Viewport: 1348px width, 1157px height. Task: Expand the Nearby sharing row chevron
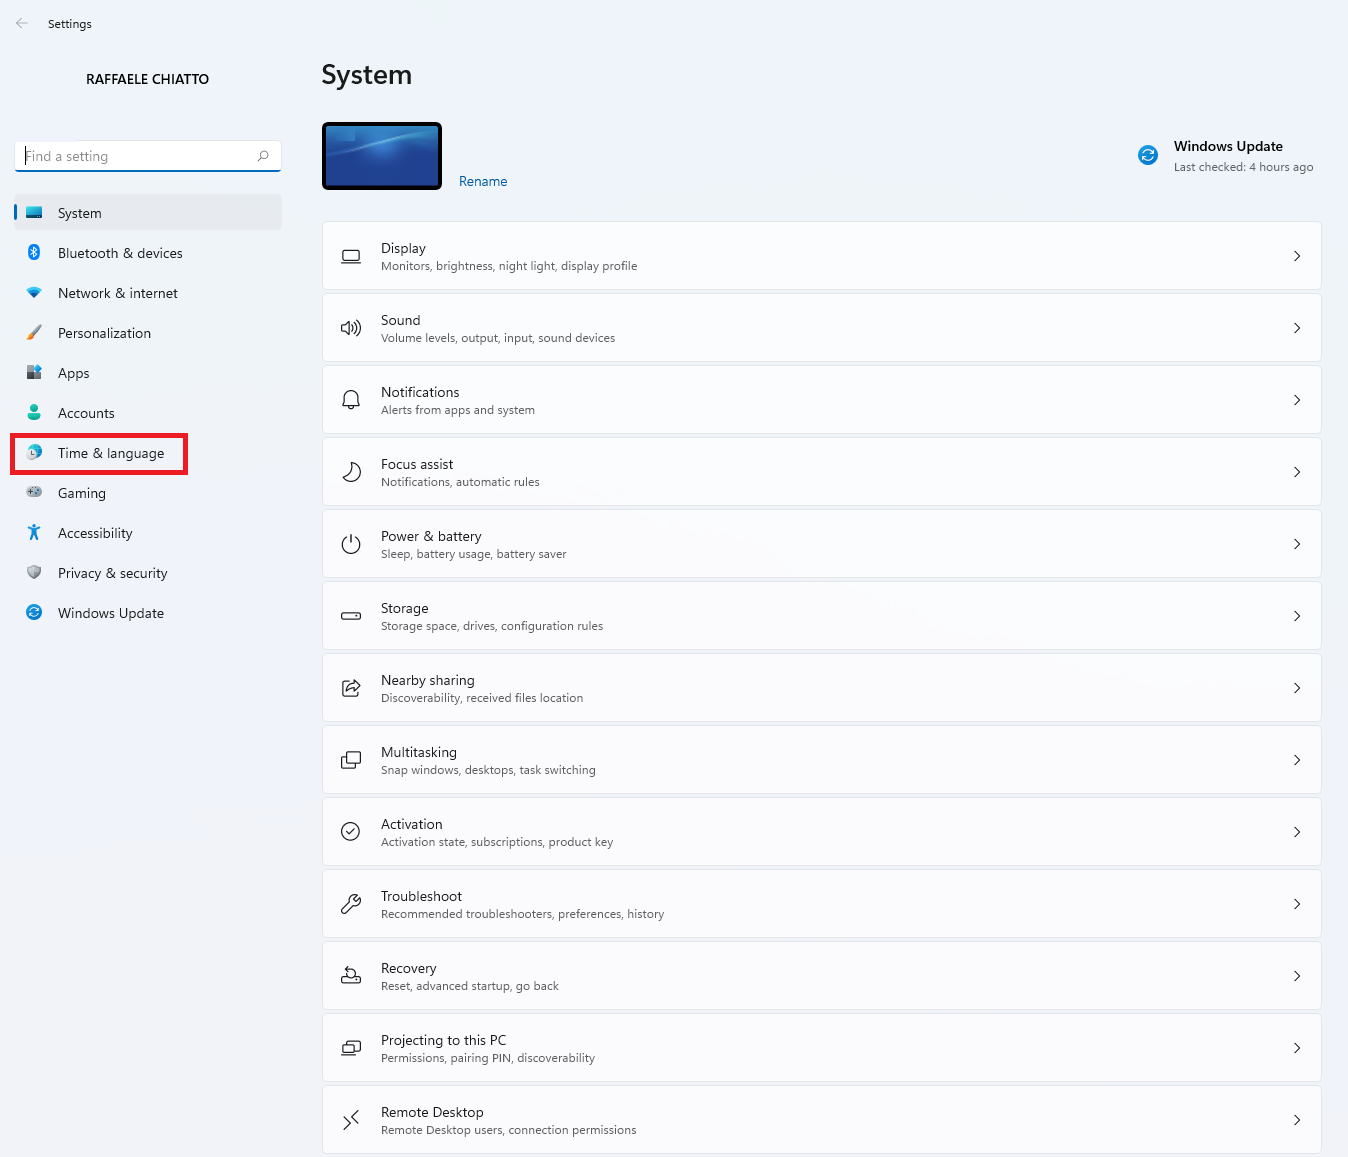tap(1297, 688)
